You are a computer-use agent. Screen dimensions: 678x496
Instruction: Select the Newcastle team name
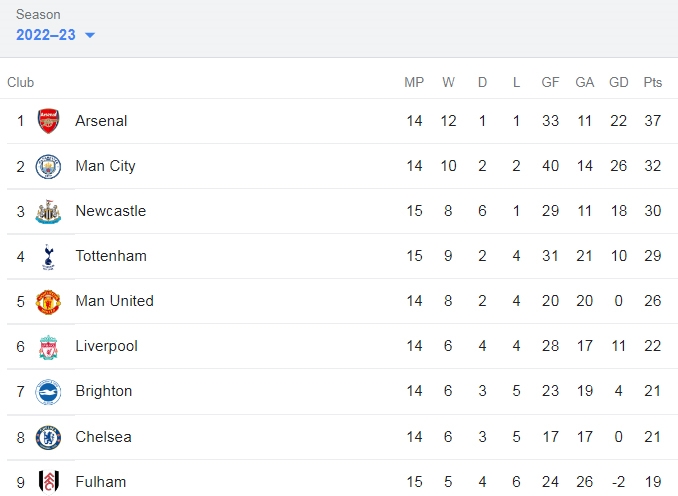pyautogui.click(x=111, y=211)
